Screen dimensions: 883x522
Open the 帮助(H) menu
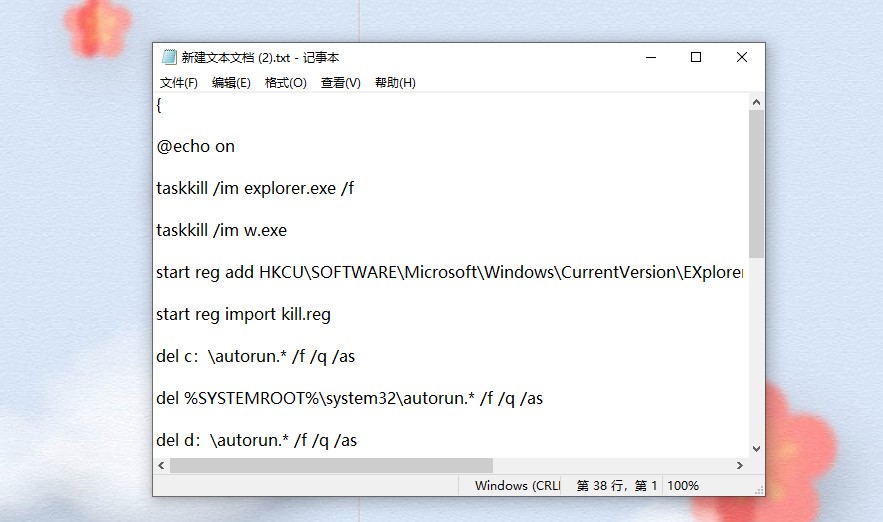pyautogui.click(x=395, y=83)
